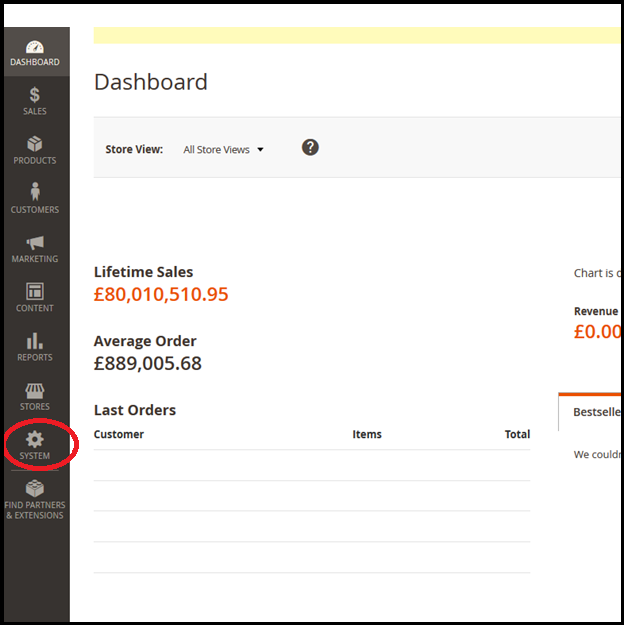Image resolution: width=624 pixels, height=625 pixels.
Task: Open the Dashboard sidebar icon
Action: (x=35, y=53)
